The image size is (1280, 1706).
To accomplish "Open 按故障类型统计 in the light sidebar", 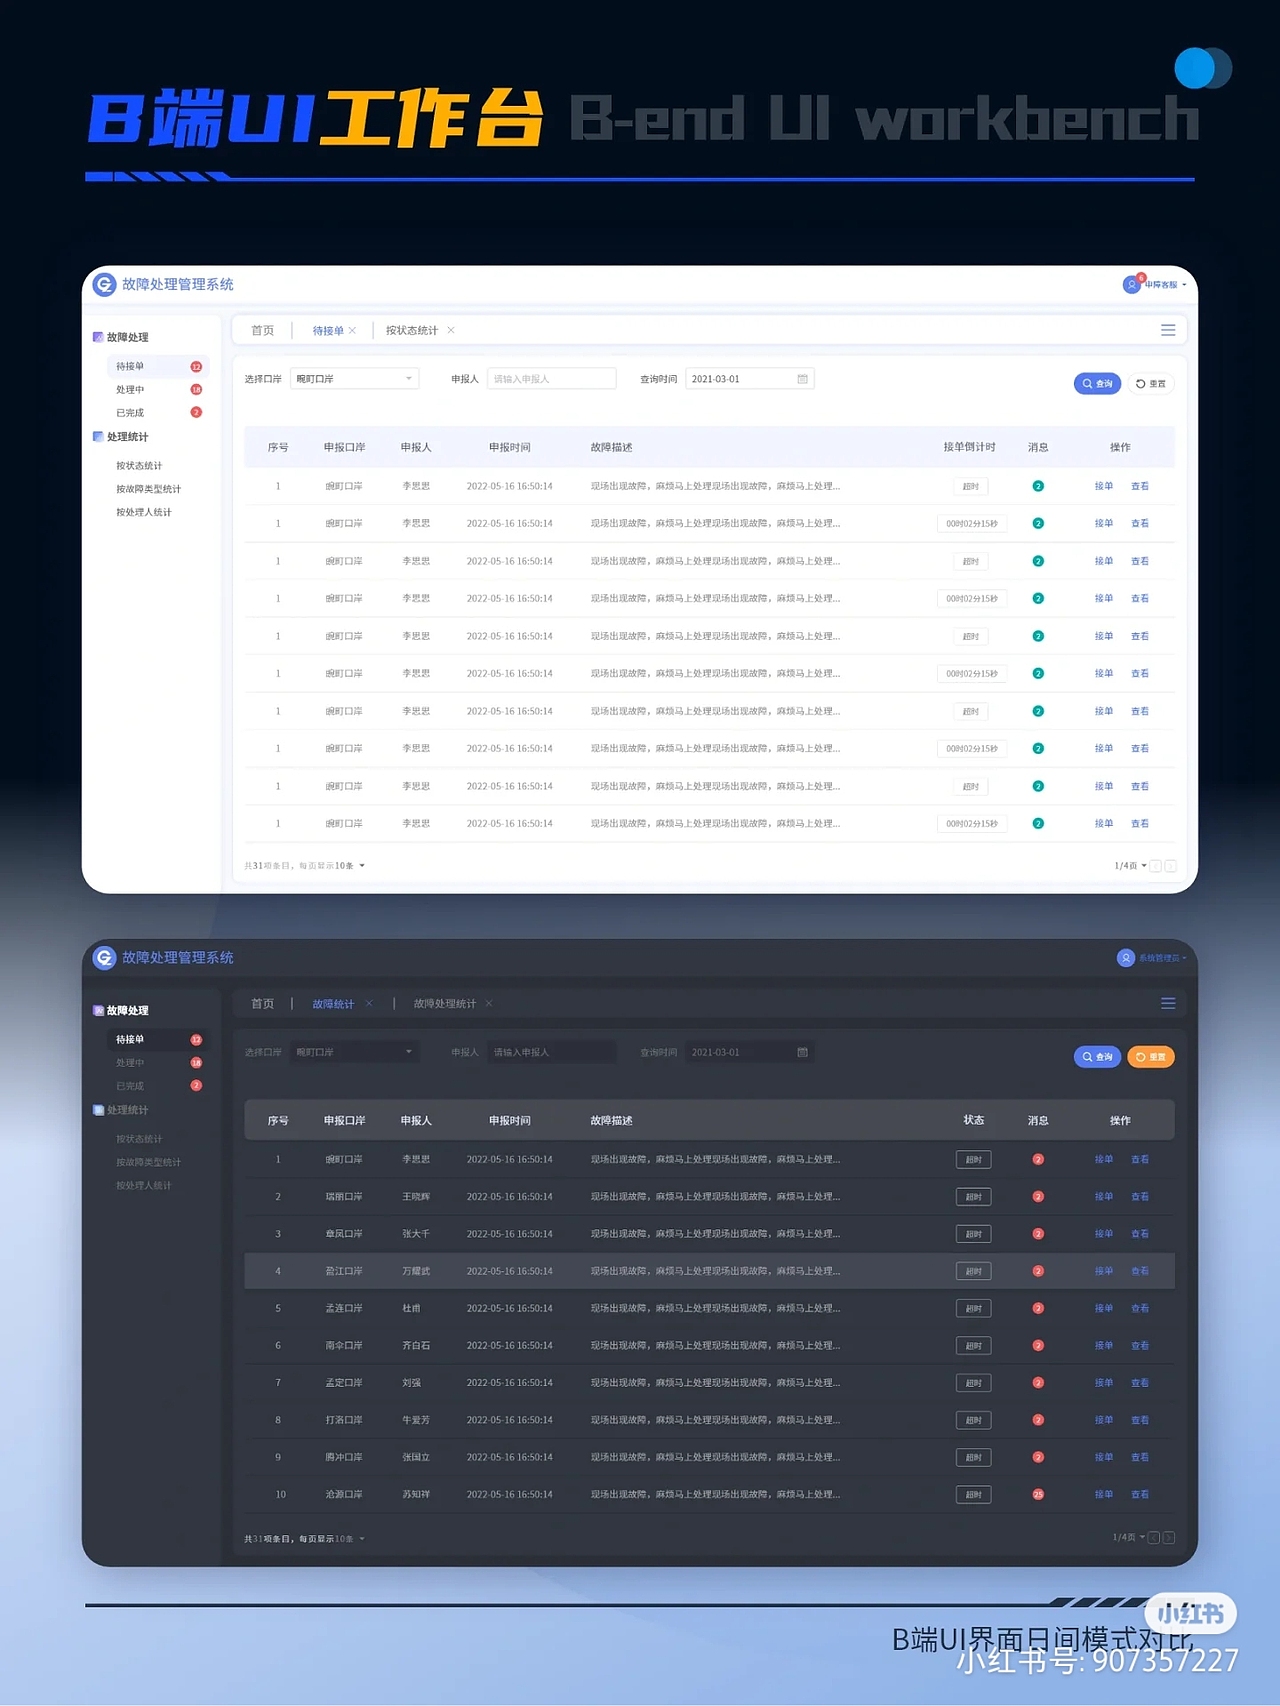I will tap(149, 489).
